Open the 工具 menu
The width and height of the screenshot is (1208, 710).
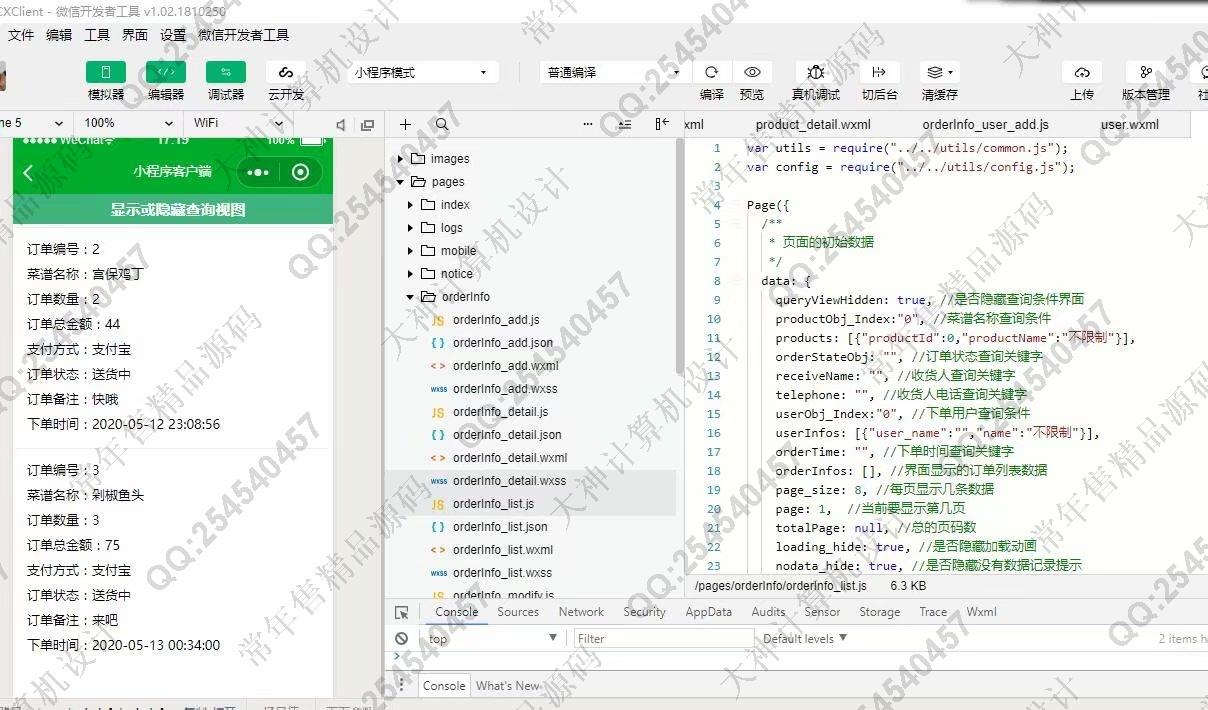(x=97, y=35)
